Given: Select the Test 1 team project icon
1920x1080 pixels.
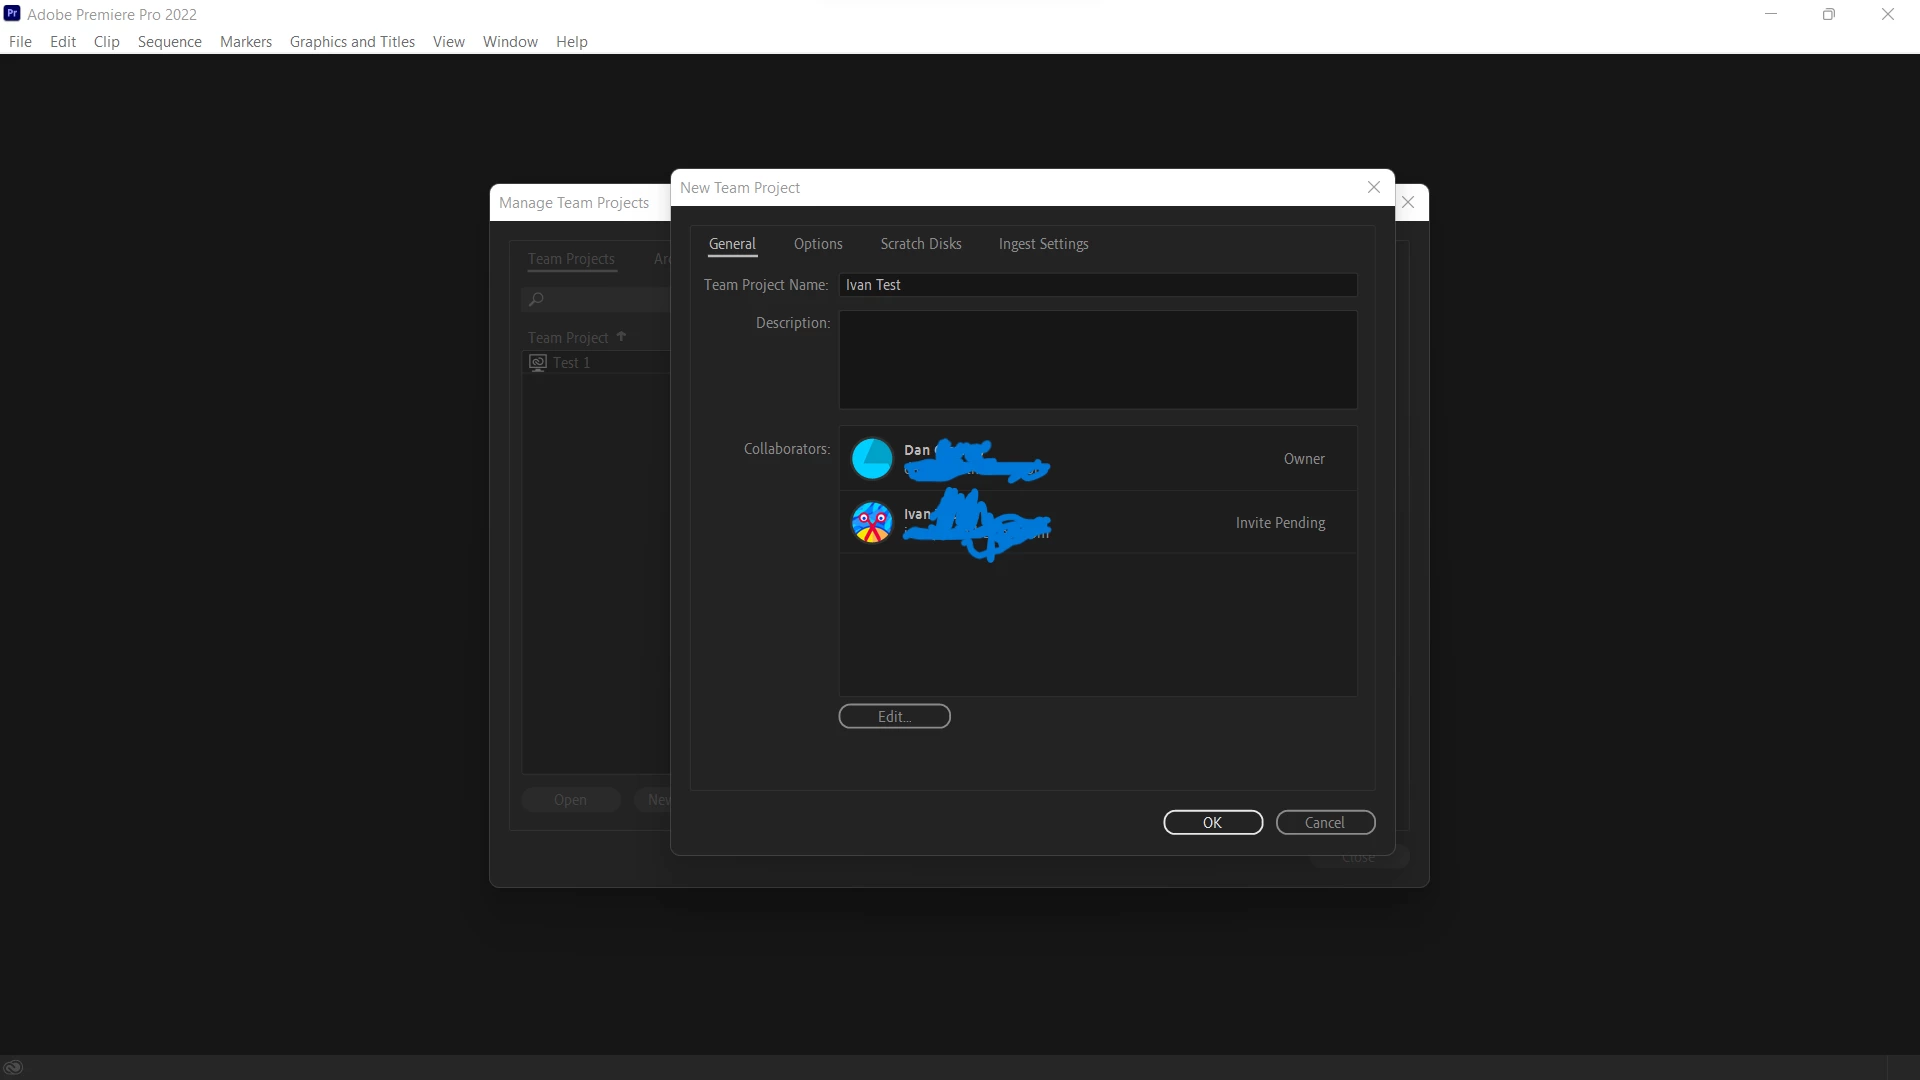Looking at the screenshot, I should tap(538, 362).
